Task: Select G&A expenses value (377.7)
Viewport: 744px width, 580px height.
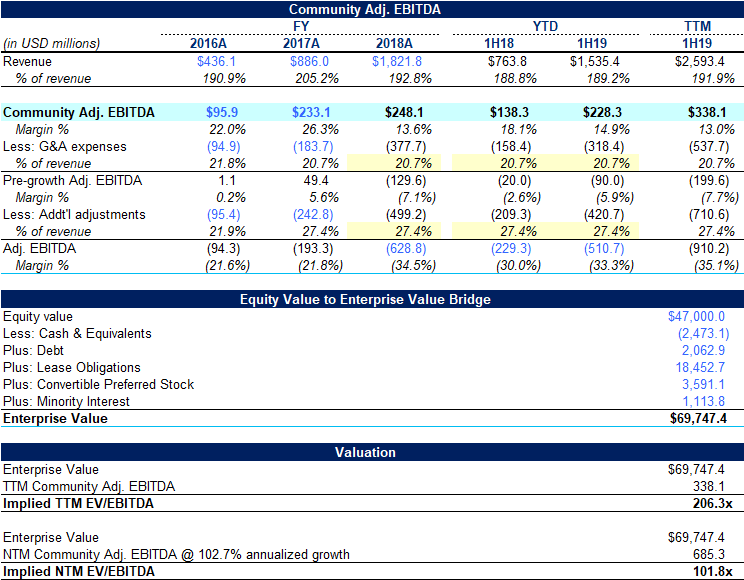Action: click(x=406, y=147)
